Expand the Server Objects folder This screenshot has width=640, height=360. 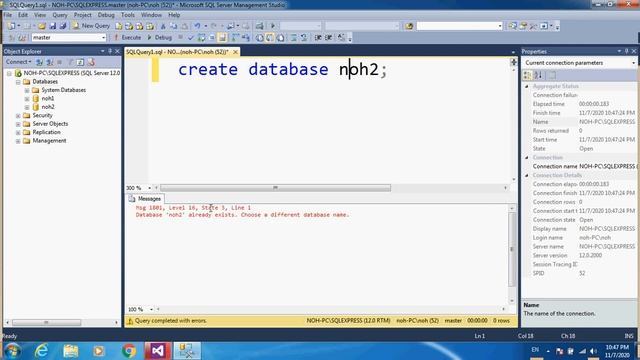(x=18, y=124)
